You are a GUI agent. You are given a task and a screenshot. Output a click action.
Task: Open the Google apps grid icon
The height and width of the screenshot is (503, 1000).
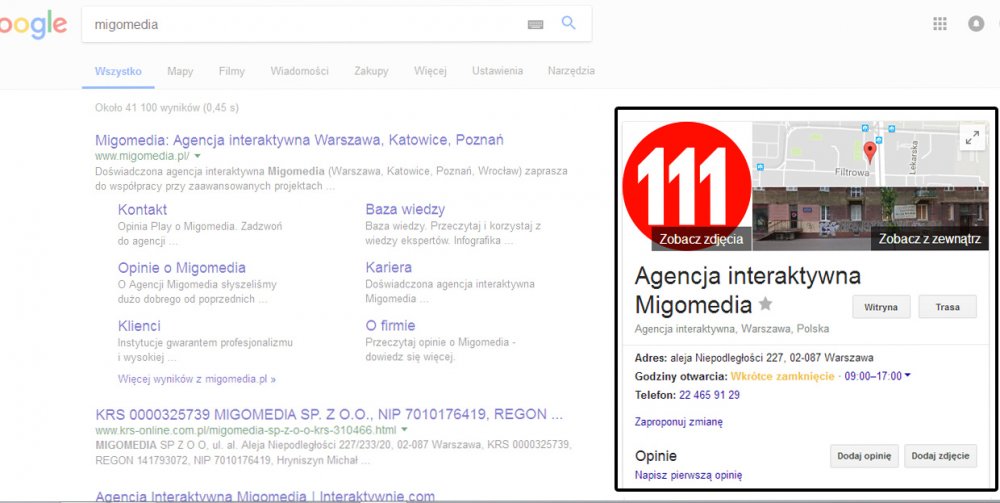940,24
